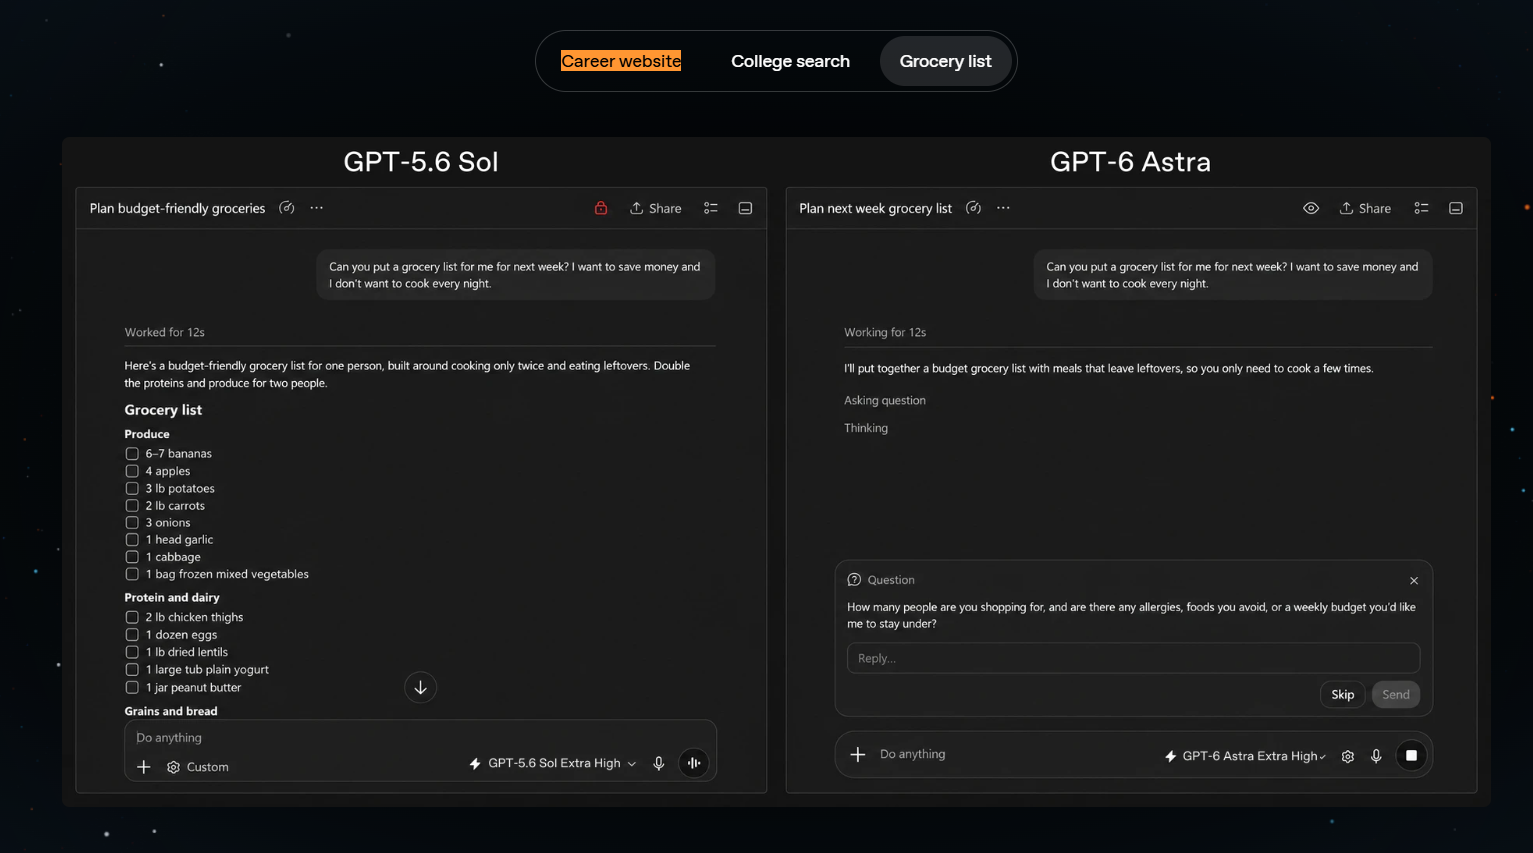The height and width of the screenshot is (853, 1533).
Task: Expand the Asking question step
Action: click(x=885, y=400)
